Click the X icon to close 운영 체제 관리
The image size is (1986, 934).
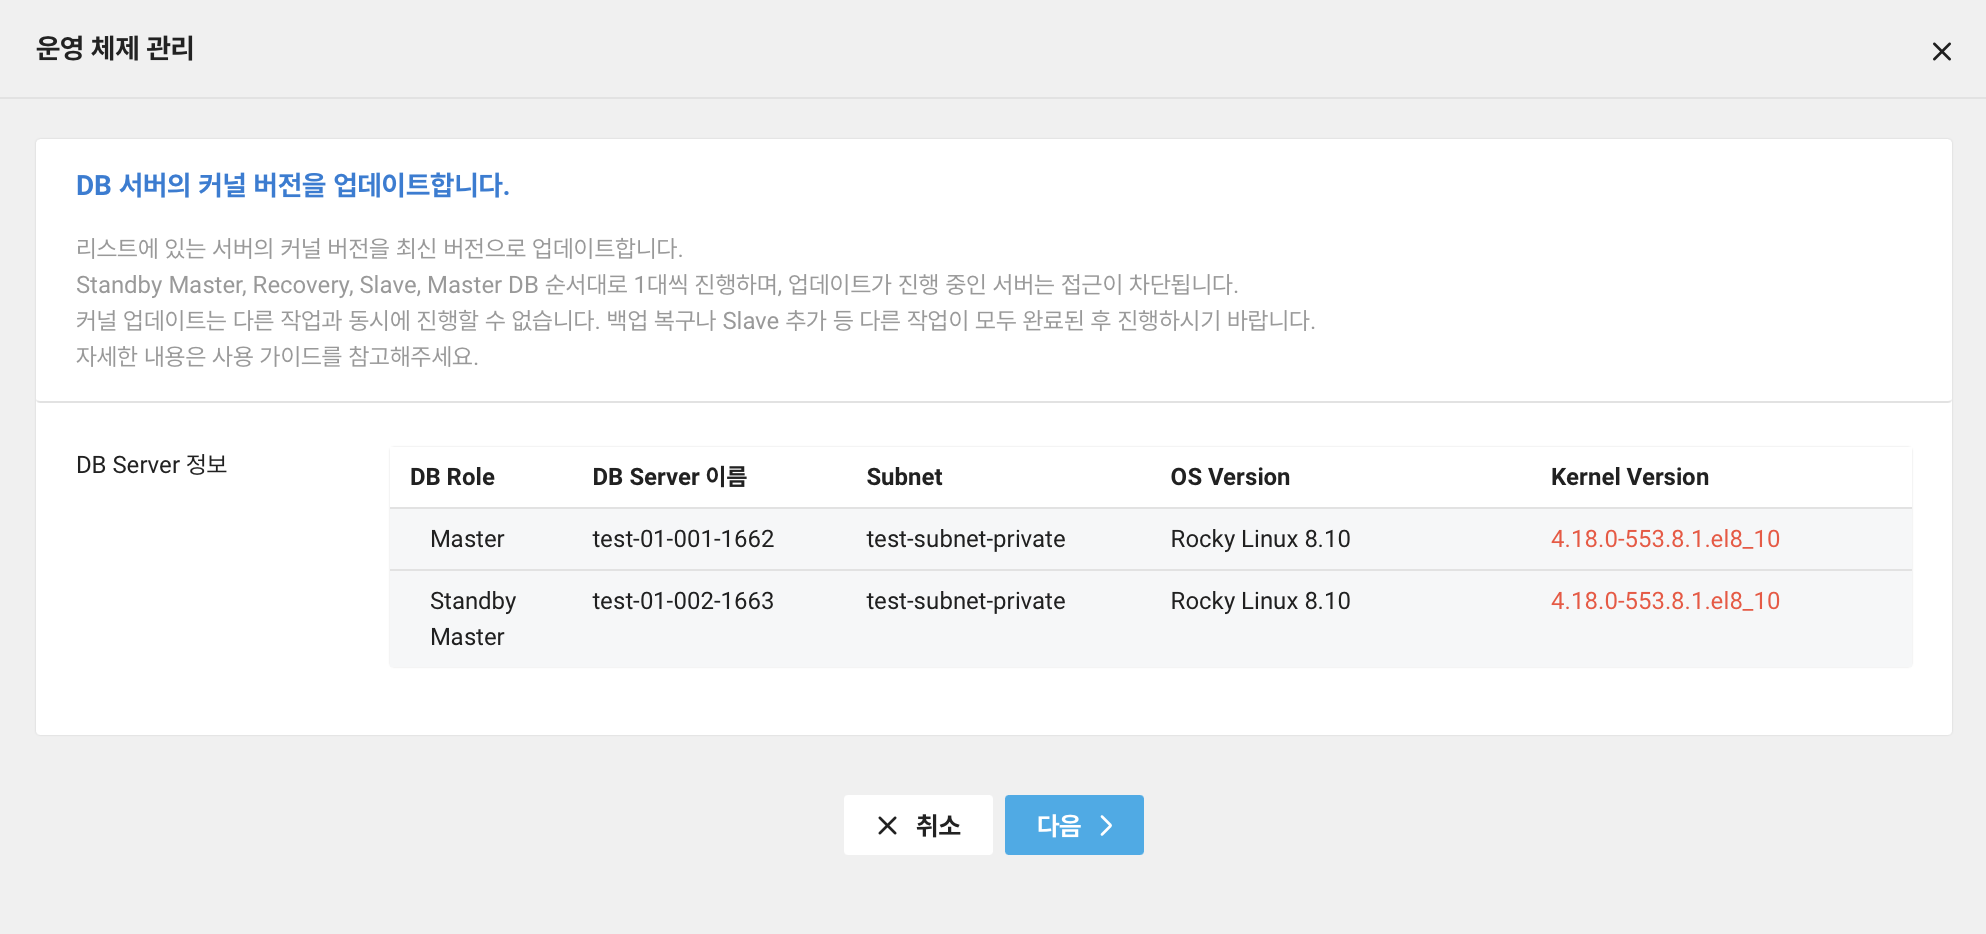(x=1942, y=50)
